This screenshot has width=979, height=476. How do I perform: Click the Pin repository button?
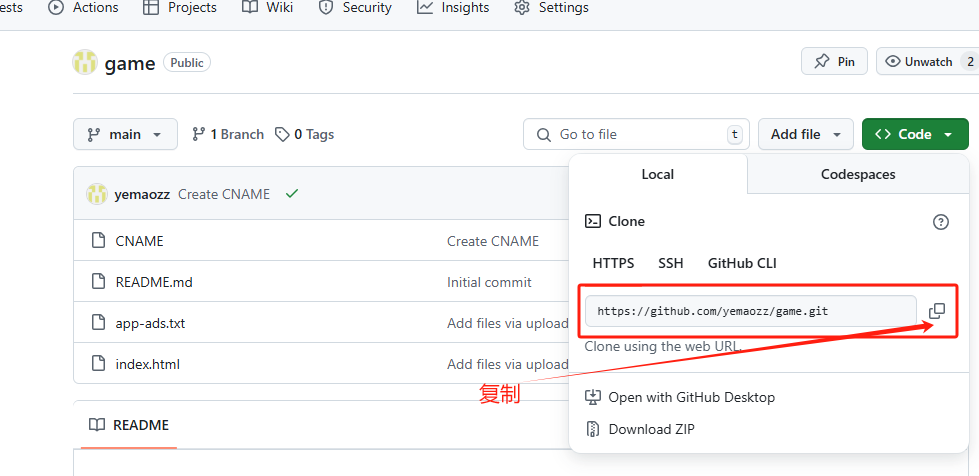tap(834, 61)
